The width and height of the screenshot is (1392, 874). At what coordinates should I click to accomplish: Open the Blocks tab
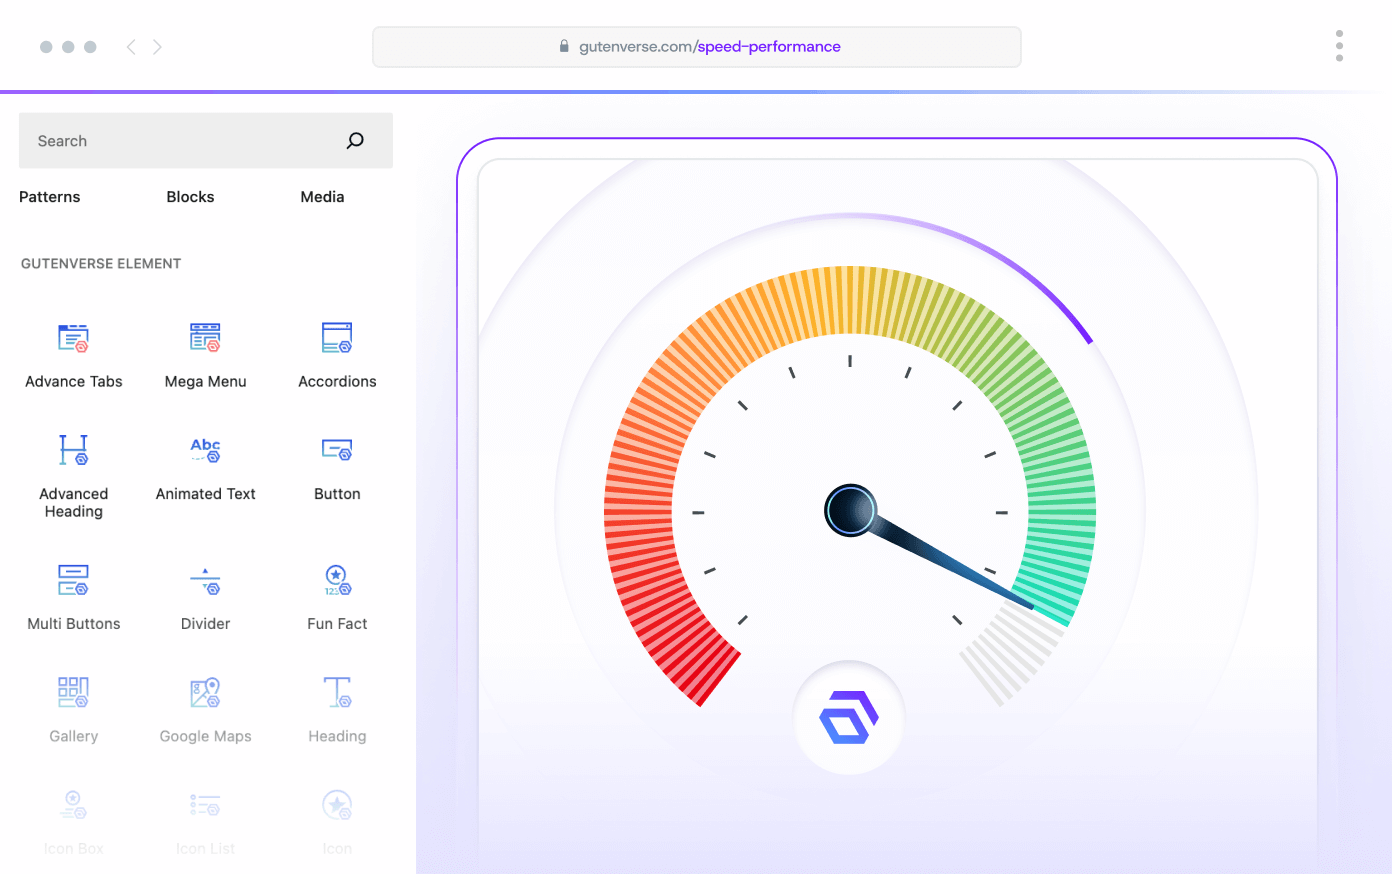click(190, 197)
